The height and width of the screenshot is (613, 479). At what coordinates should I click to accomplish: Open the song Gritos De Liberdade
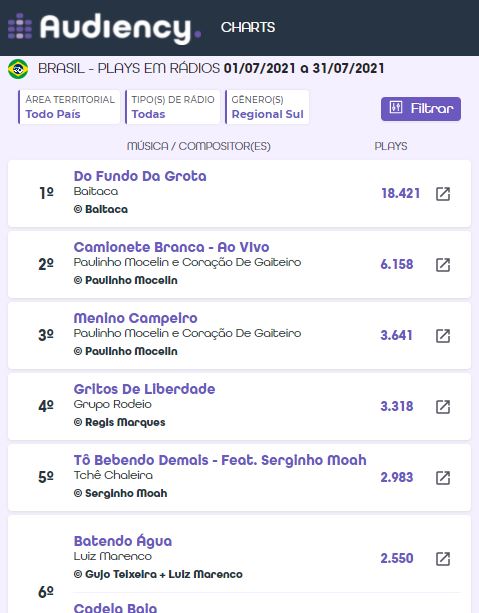point(144,389)
